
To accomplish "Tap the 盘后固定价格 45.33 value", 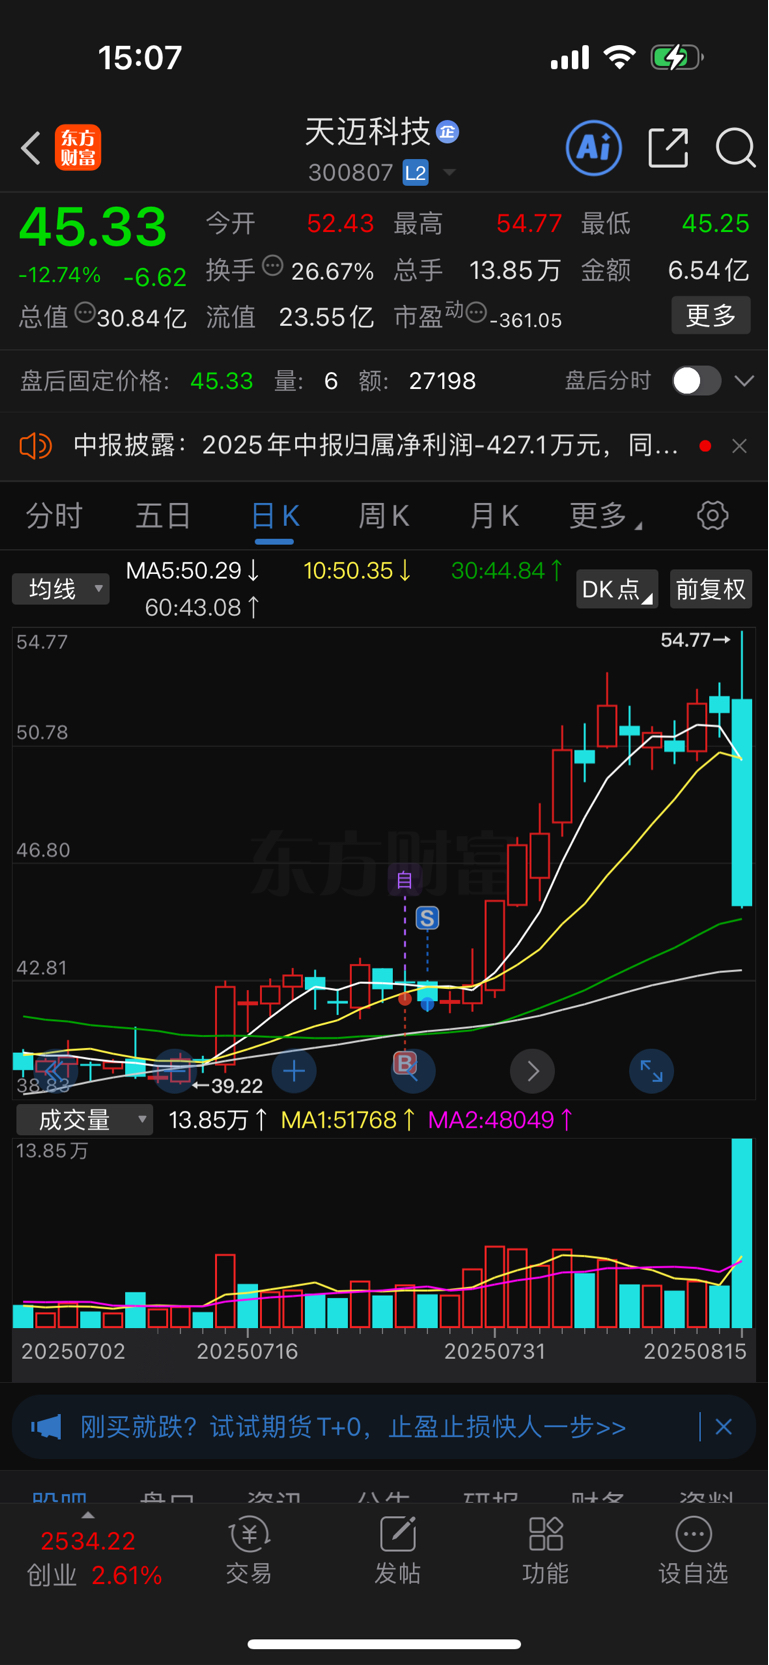I will pos(222,381).
